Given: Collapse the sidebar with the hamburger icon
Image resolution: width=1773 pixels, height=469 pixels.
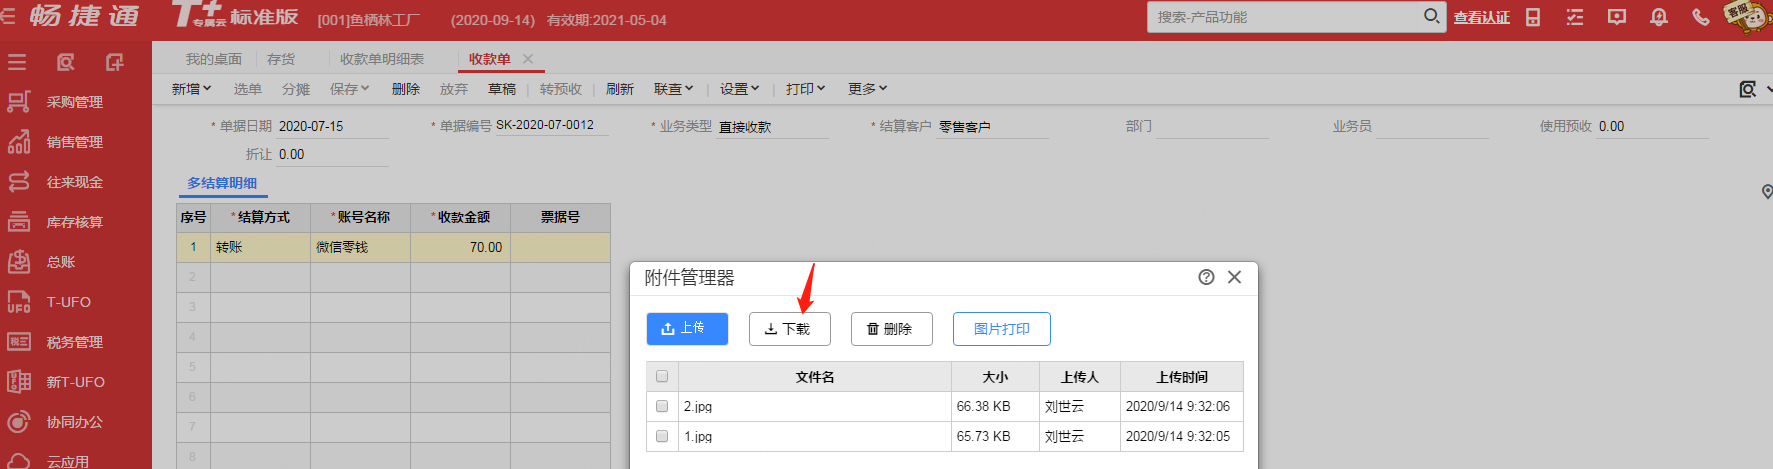Looking at the screenshot, I should click(x=17, y=62).
